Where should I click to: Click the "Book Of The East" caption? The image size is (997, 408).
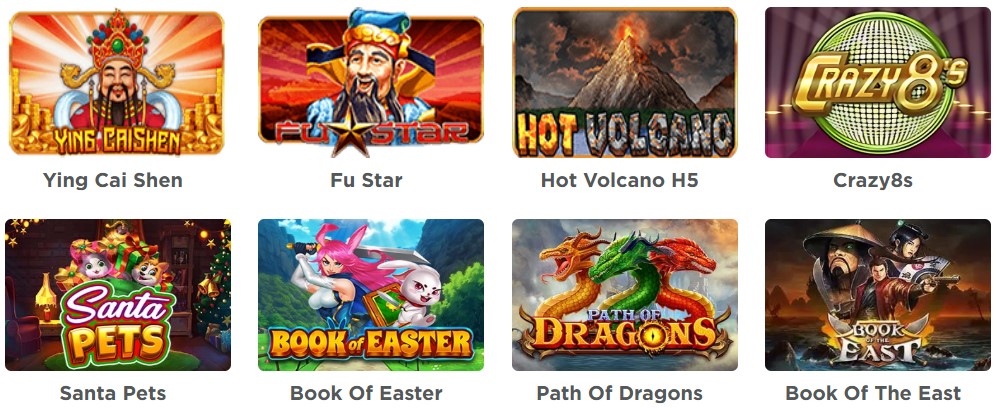[873, 393]
